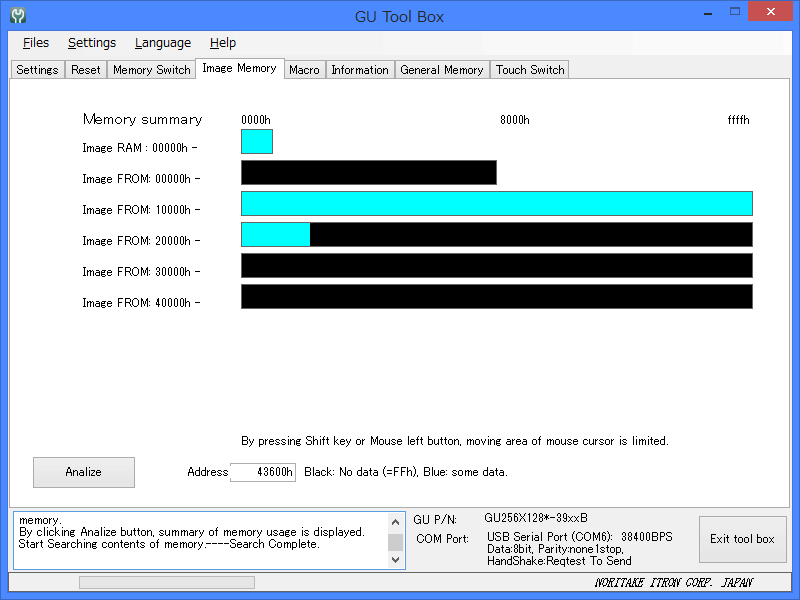Click the Image RAM 00000h cyan bar

click(257, 142)
